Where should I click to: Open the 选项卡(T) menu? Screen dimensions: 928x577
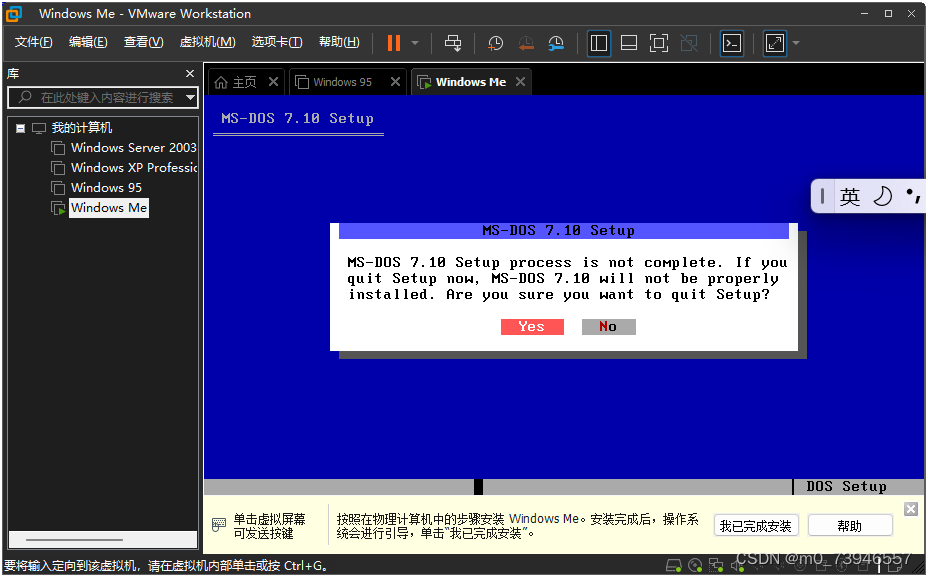(276, 42)
